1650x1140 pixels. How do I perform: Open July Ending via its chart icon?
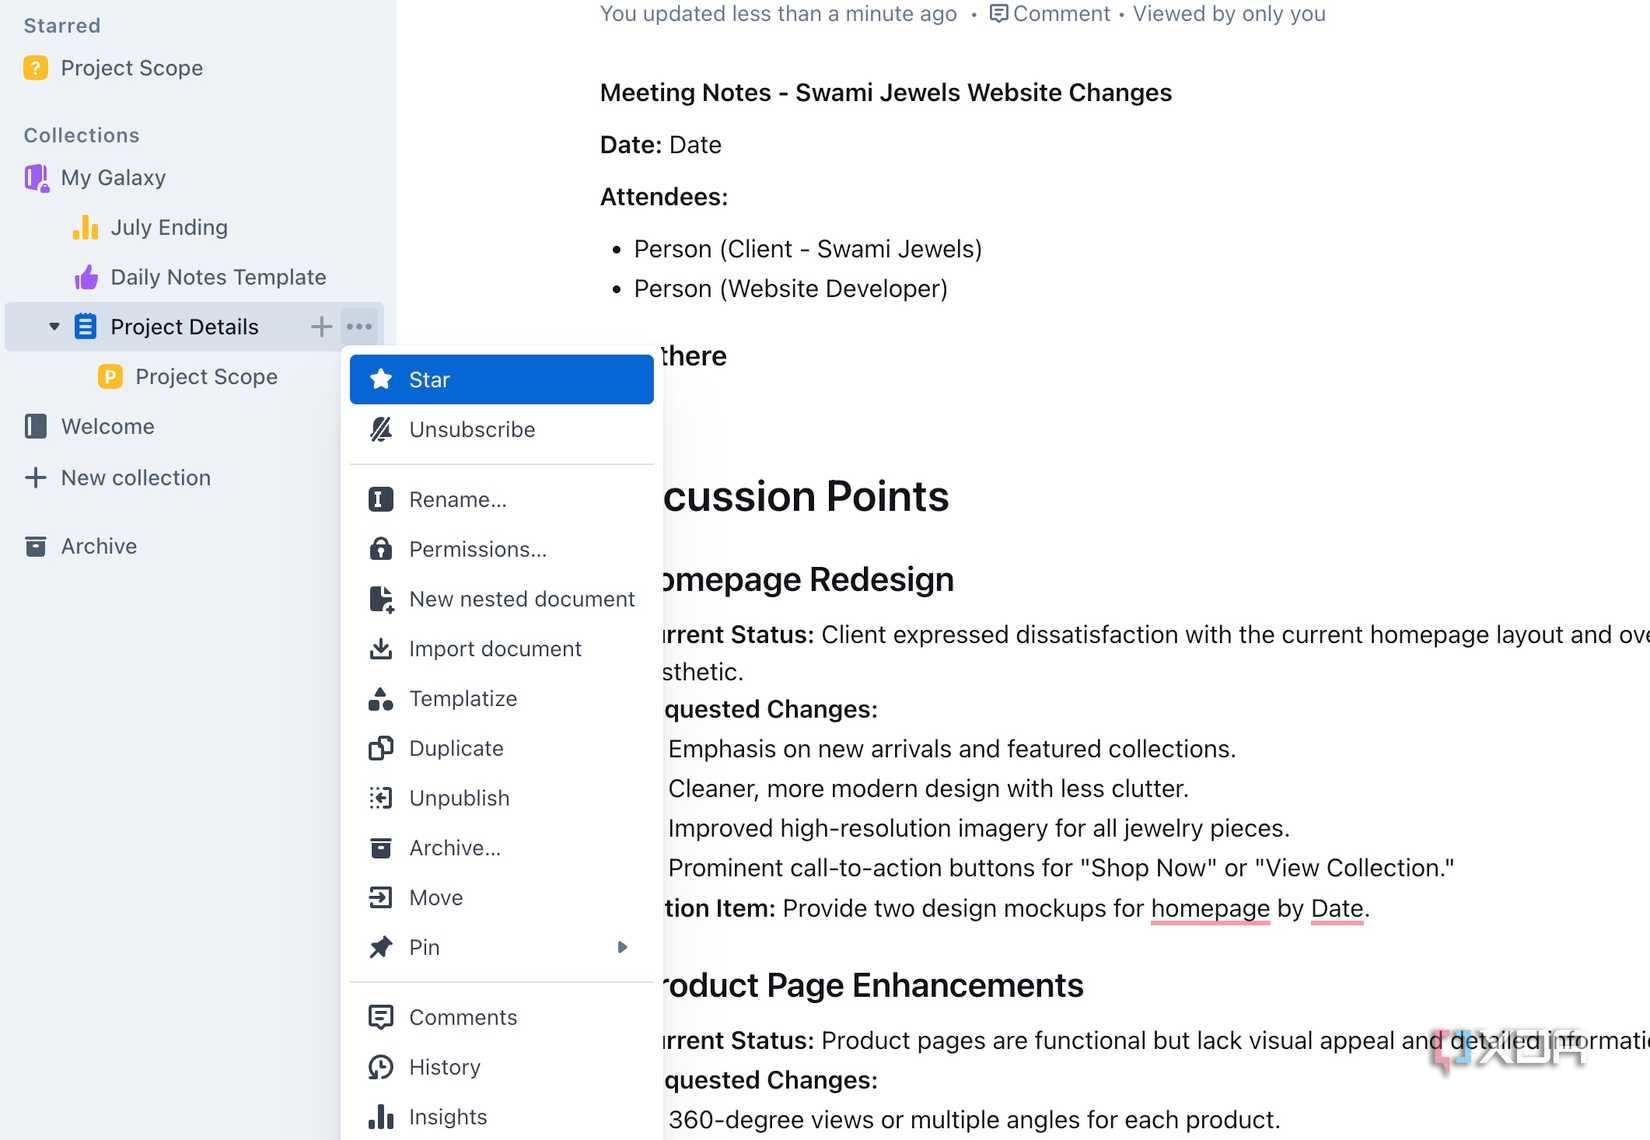pyautogui.click(x=84, y=227)
